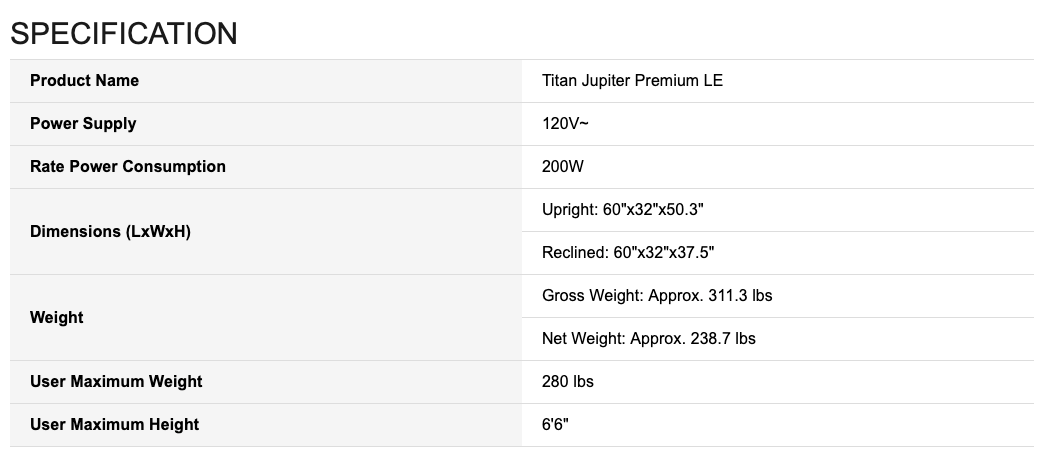The width and height of the screenshot is (1049, 461).
Task: Select the User Maximum Weight label
Action: click(x=116, y=382)
